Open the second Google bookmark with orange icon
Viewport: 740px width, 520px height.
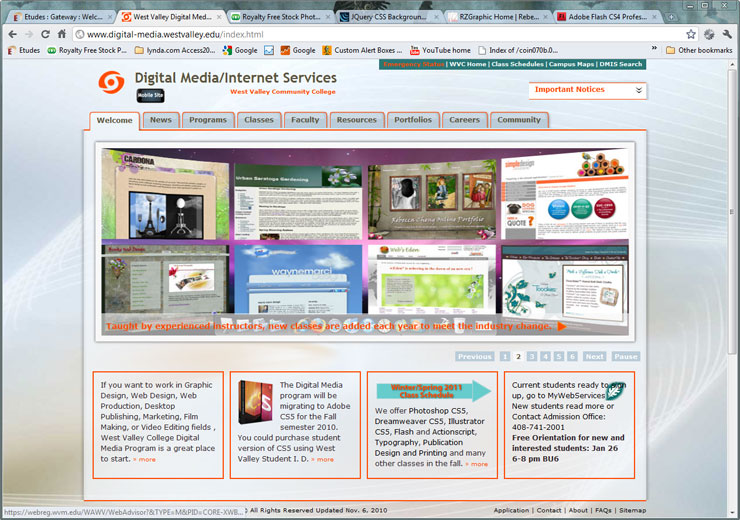click(298, 50)
